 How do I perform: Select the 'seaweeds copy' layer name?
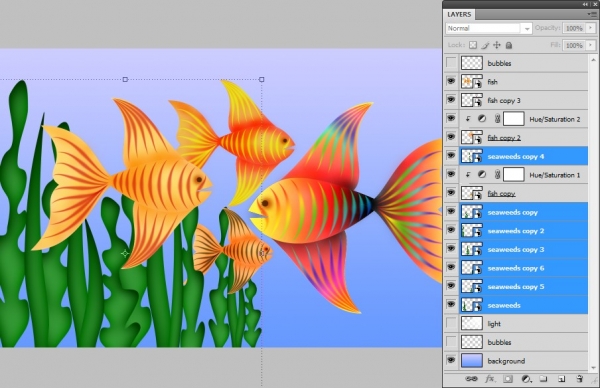pyautogui.click(x=512, y=212)
